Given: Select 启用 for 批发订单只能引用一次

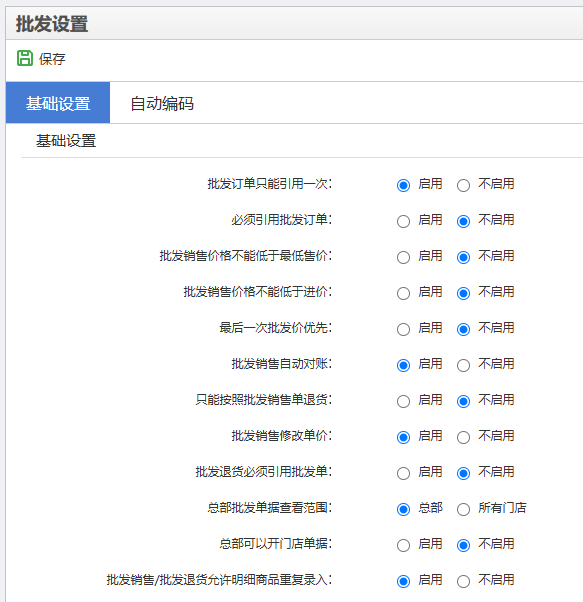Looking at the screenshot, I should click(x=403, y=185).
